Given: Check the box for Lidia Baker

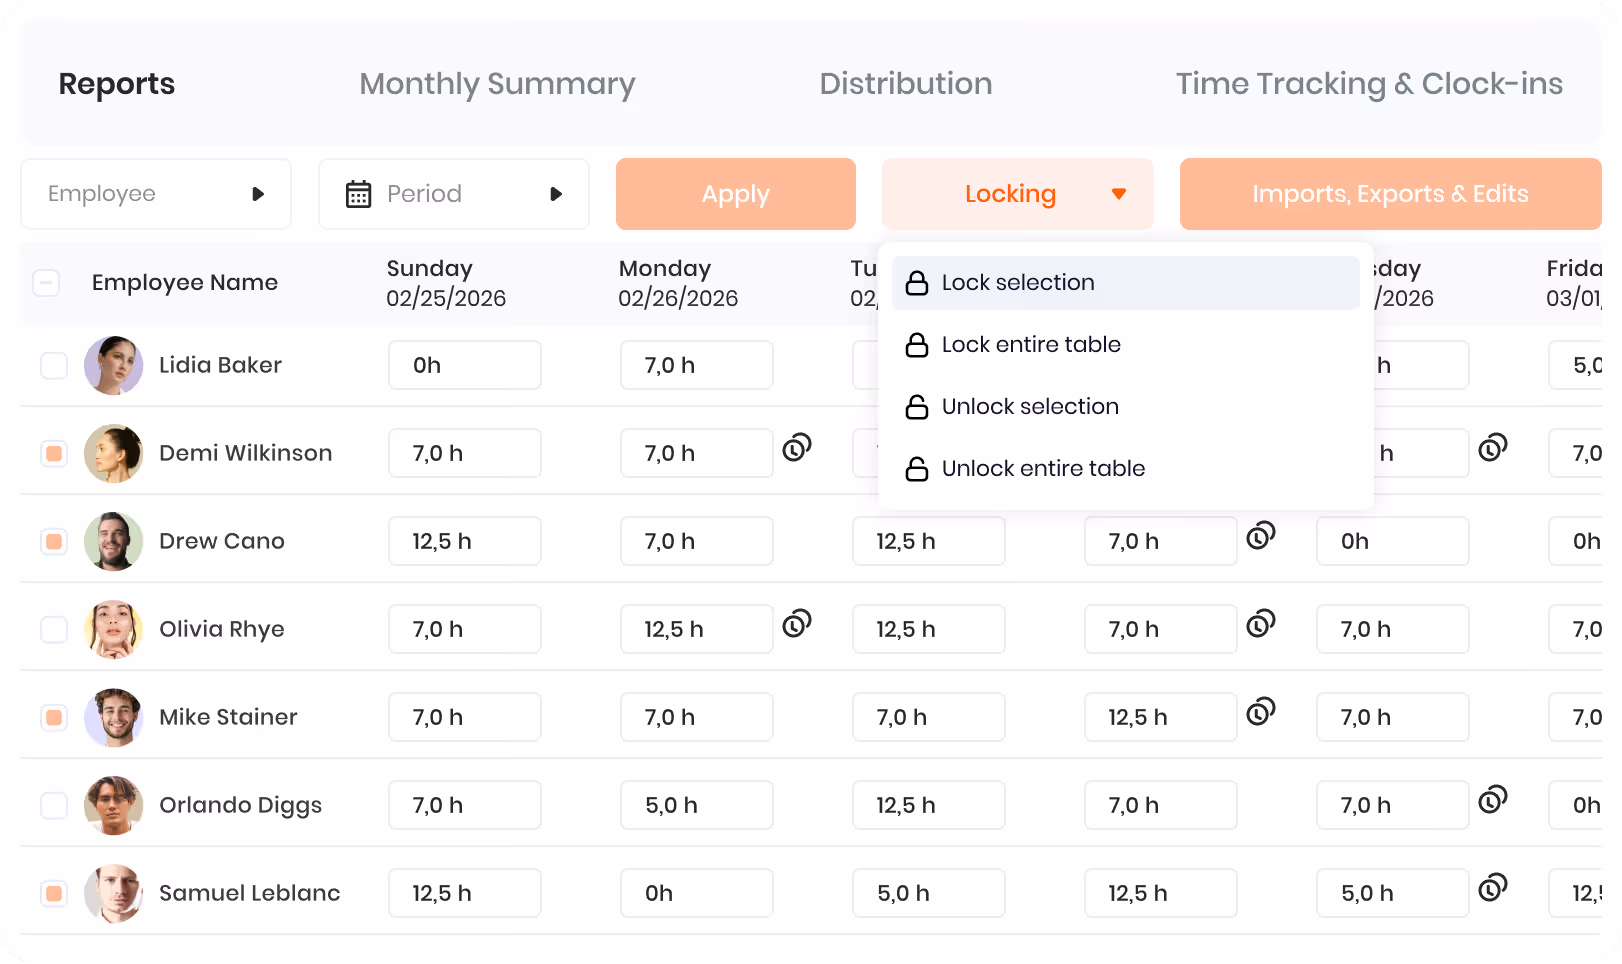Looking at the screenshot, I should click(x=54, y=365).
